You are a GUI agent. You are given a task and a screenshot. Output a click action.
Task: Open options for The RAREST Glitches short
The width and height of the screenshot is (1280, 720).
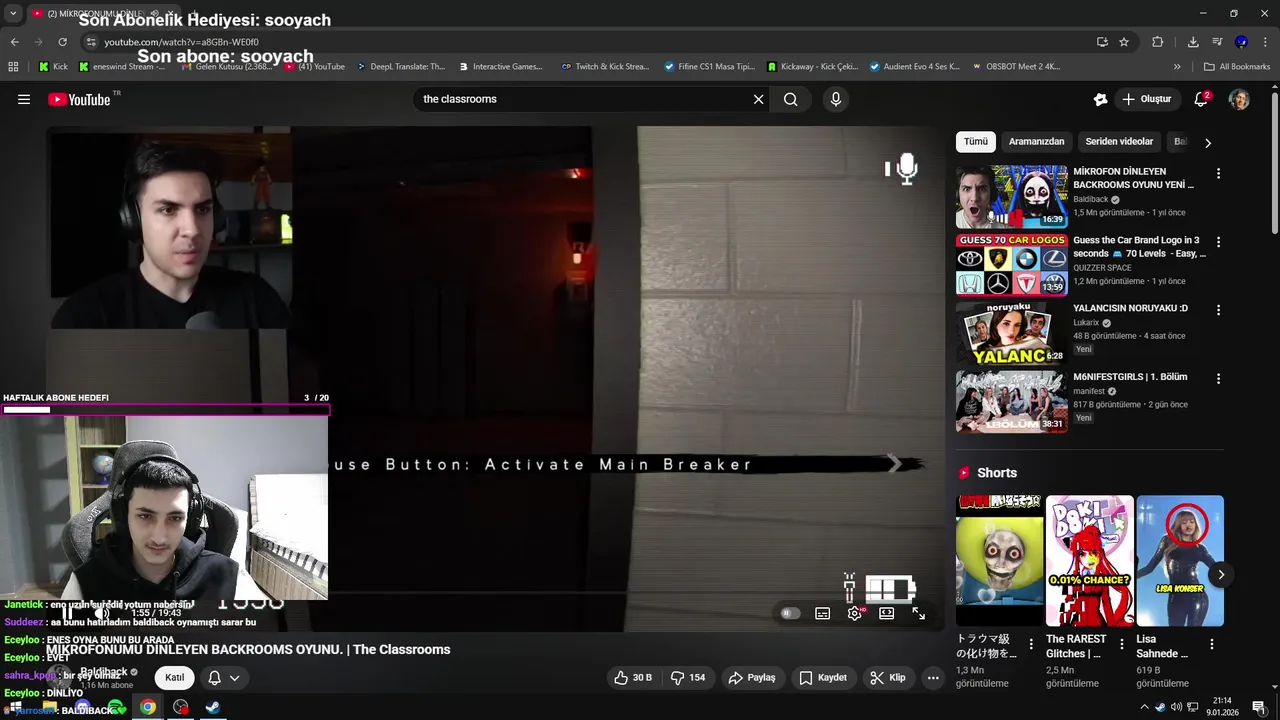pyautogui.click(x=1121, y=644)
